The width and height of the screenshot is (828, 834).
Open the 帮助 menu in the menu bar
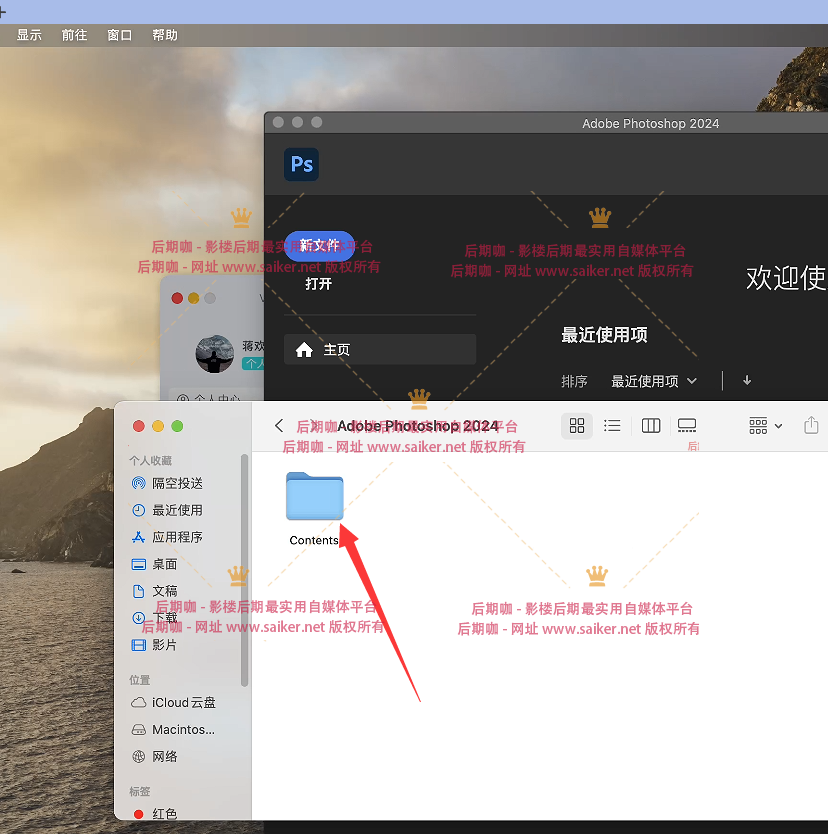click(x=165, y=35)
